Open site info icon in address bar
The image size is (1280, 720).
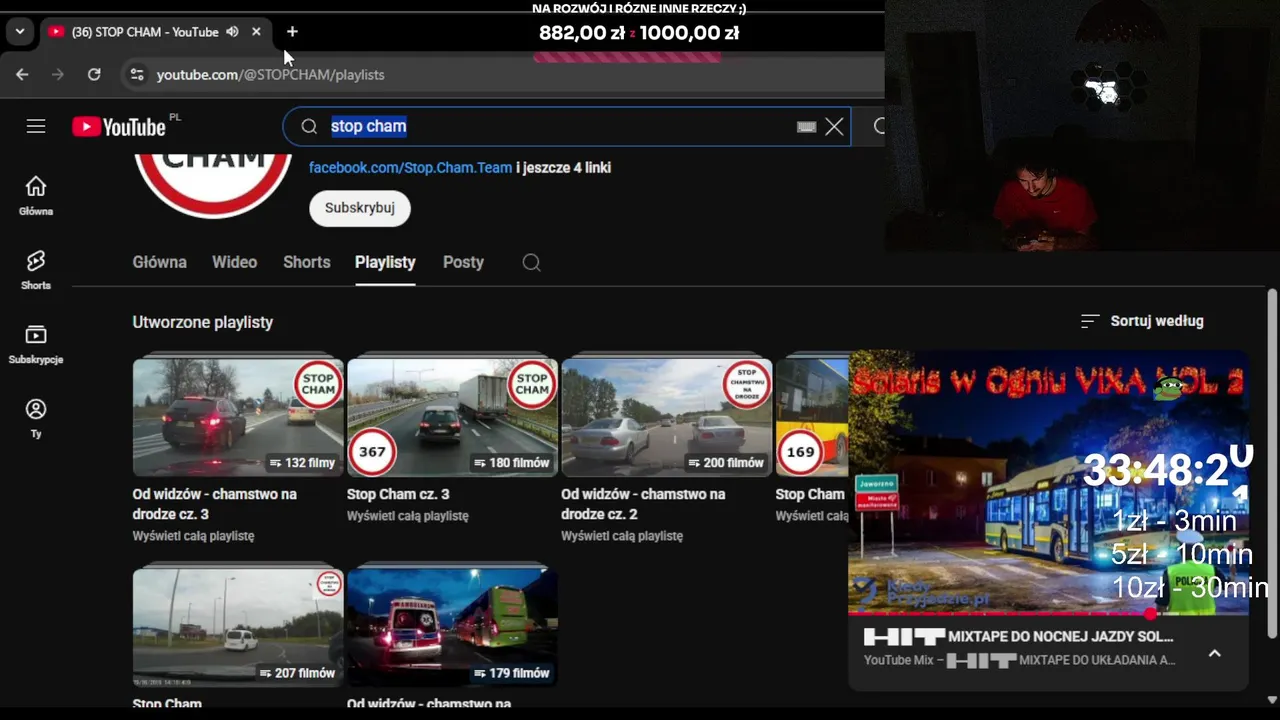137,74
